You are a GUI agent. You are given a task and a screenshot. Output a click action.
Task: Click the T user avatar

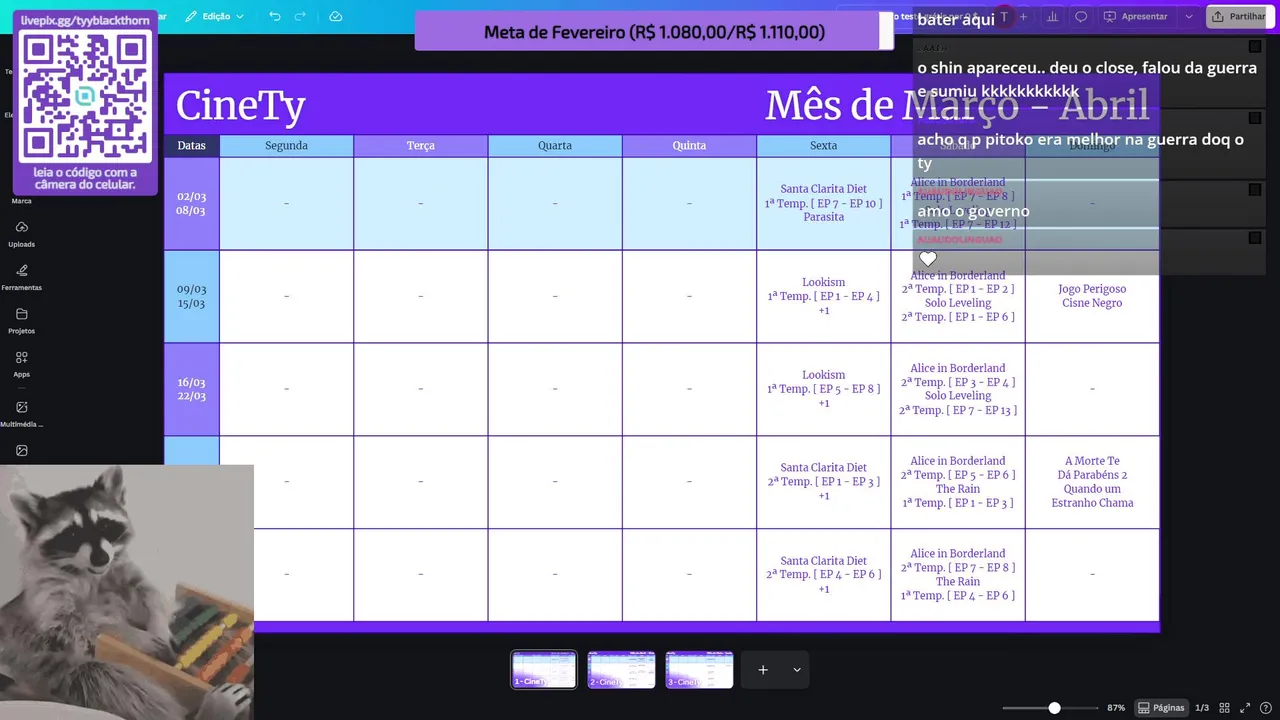1003,16
